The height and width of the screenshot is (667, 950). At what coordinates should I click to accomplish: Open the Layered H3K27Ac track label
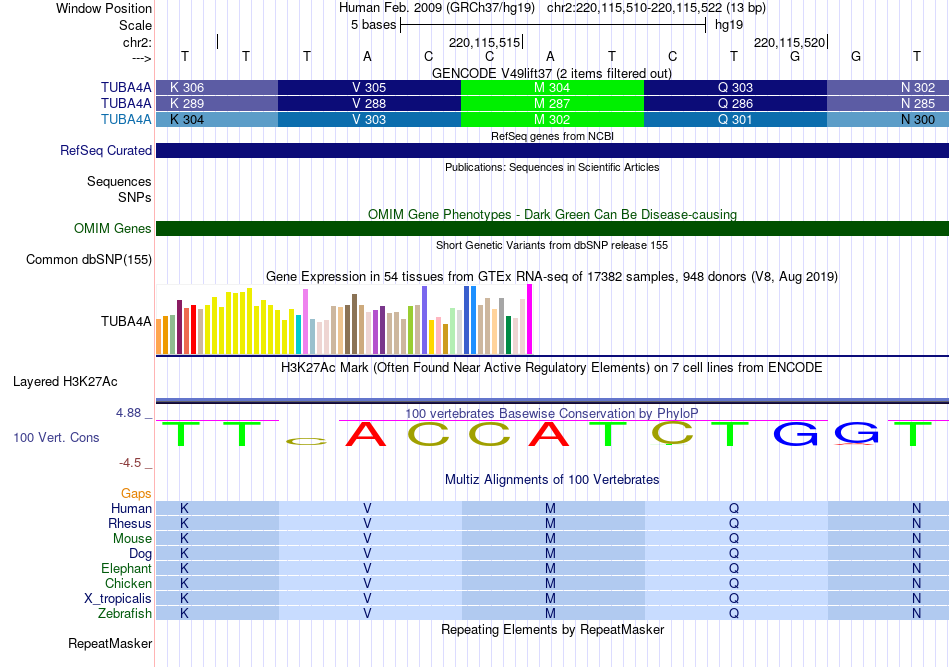click(x=65, y=382)
